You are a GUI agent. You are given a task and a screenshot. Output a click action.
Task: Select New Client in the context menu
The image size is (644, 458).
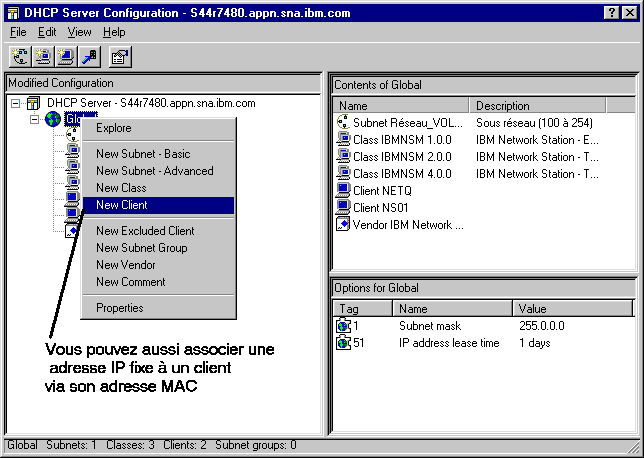pyautogui.click(x=159, y=205)
